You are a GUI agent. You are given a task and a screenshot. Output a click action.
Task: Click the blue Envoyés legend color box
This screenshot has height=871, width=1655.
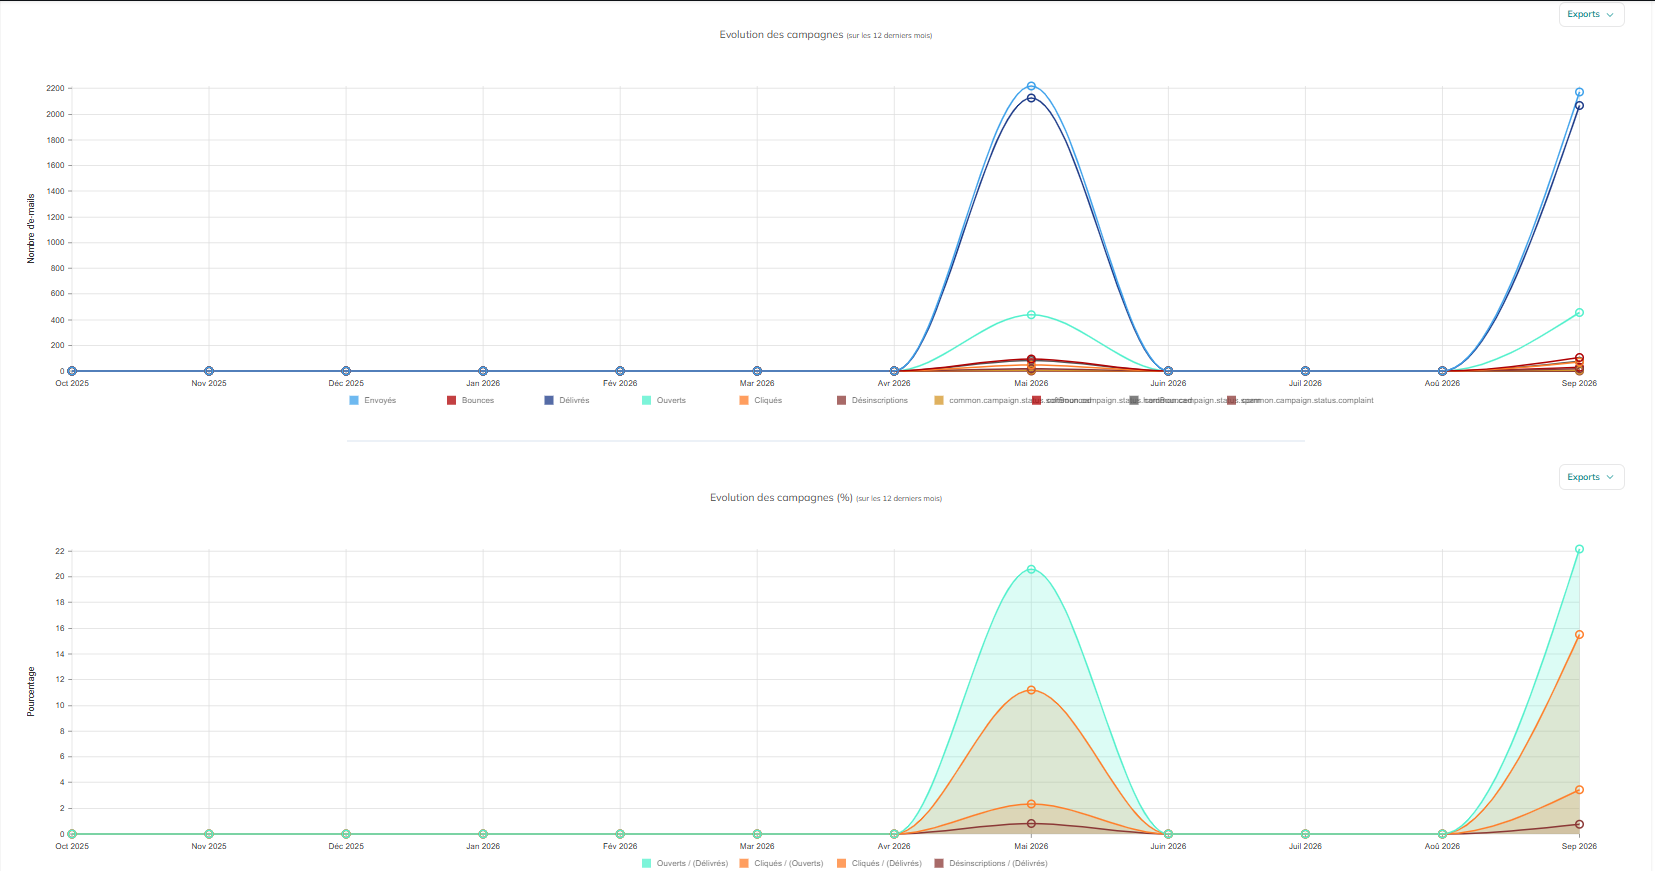pyautogui.click(x=354, y=400)
